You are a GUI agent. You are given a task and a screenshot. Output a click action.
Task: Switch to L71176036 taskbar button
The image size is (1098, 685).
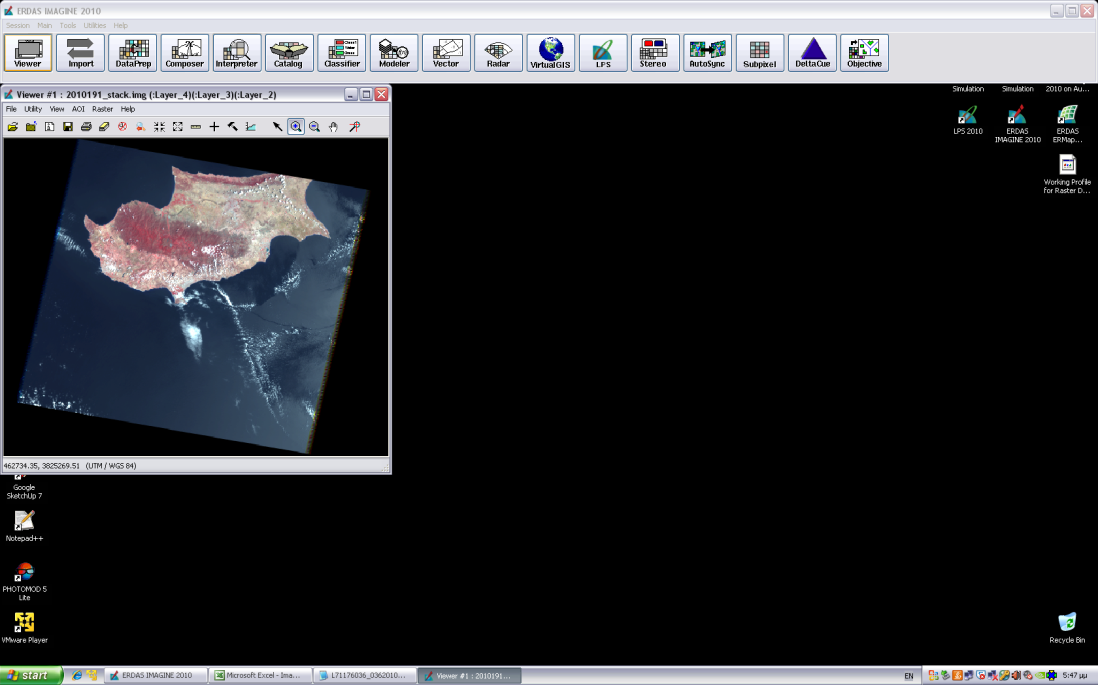click(366, 675)
